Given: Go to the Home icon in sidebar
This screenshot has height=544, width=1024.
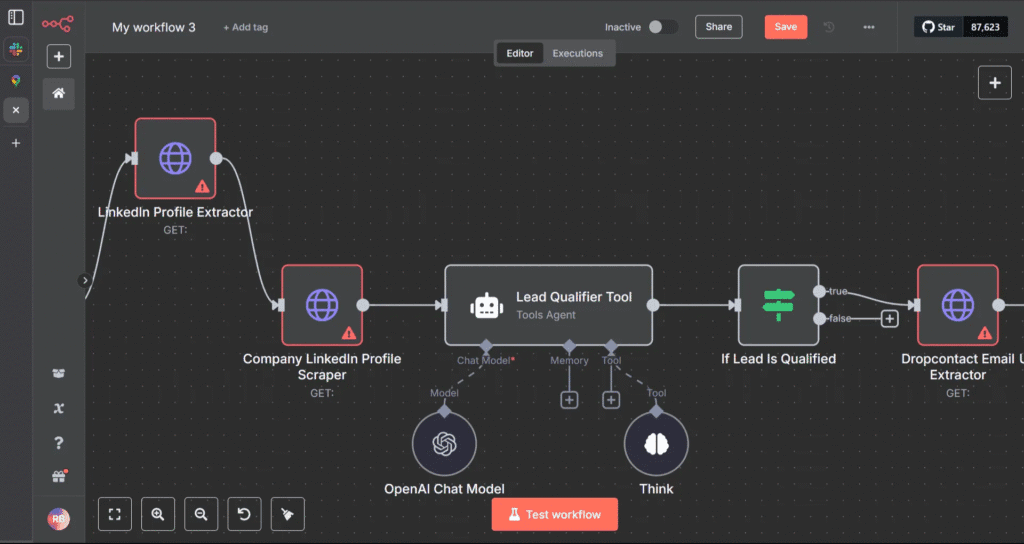Looking at the screenshot, I should pyautogui.click(x=59, y=93).
